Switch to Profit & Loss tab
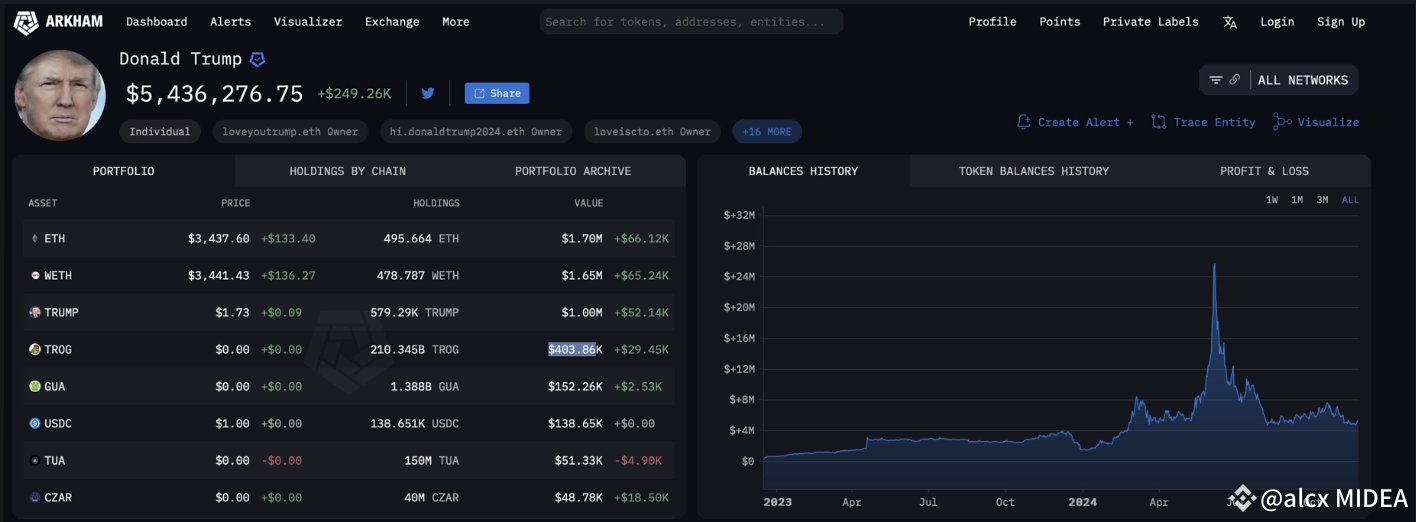 [x=1264, y=171]
